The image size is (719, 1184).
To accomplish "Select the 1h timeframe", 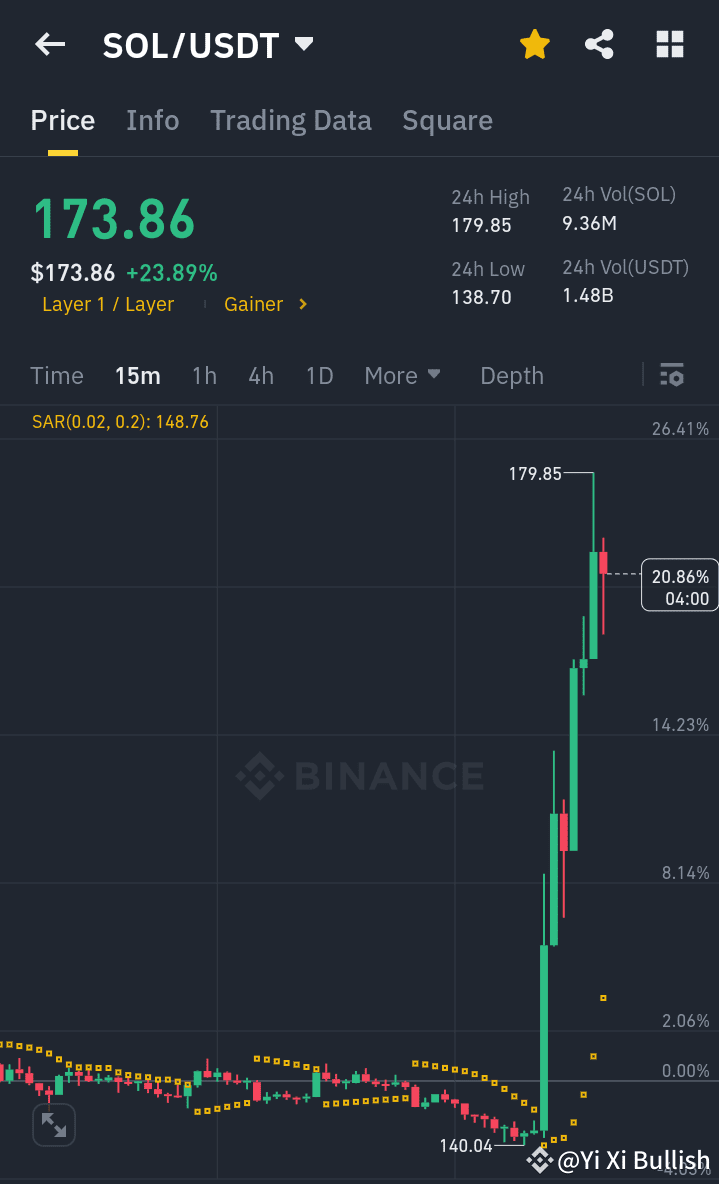I will 204,375.
